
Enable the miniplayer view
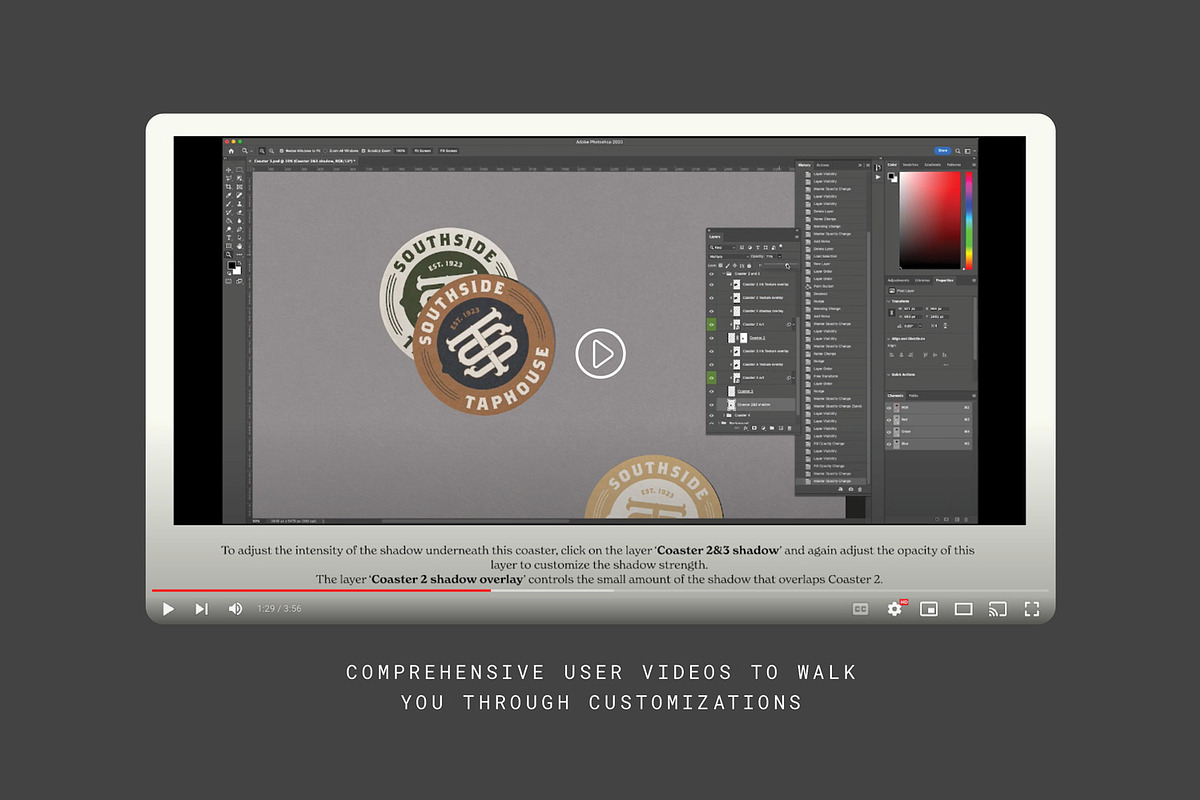tap(929, 608)
